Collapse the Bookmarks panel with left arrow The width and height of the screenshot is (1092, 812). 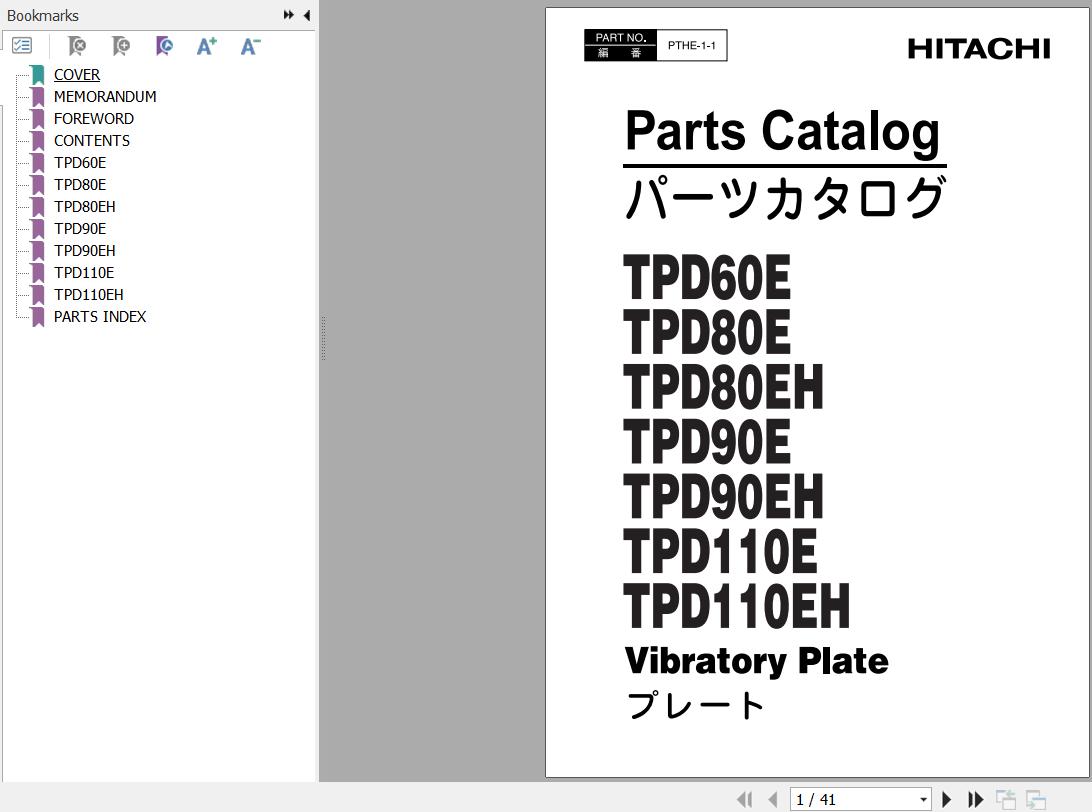306,15
